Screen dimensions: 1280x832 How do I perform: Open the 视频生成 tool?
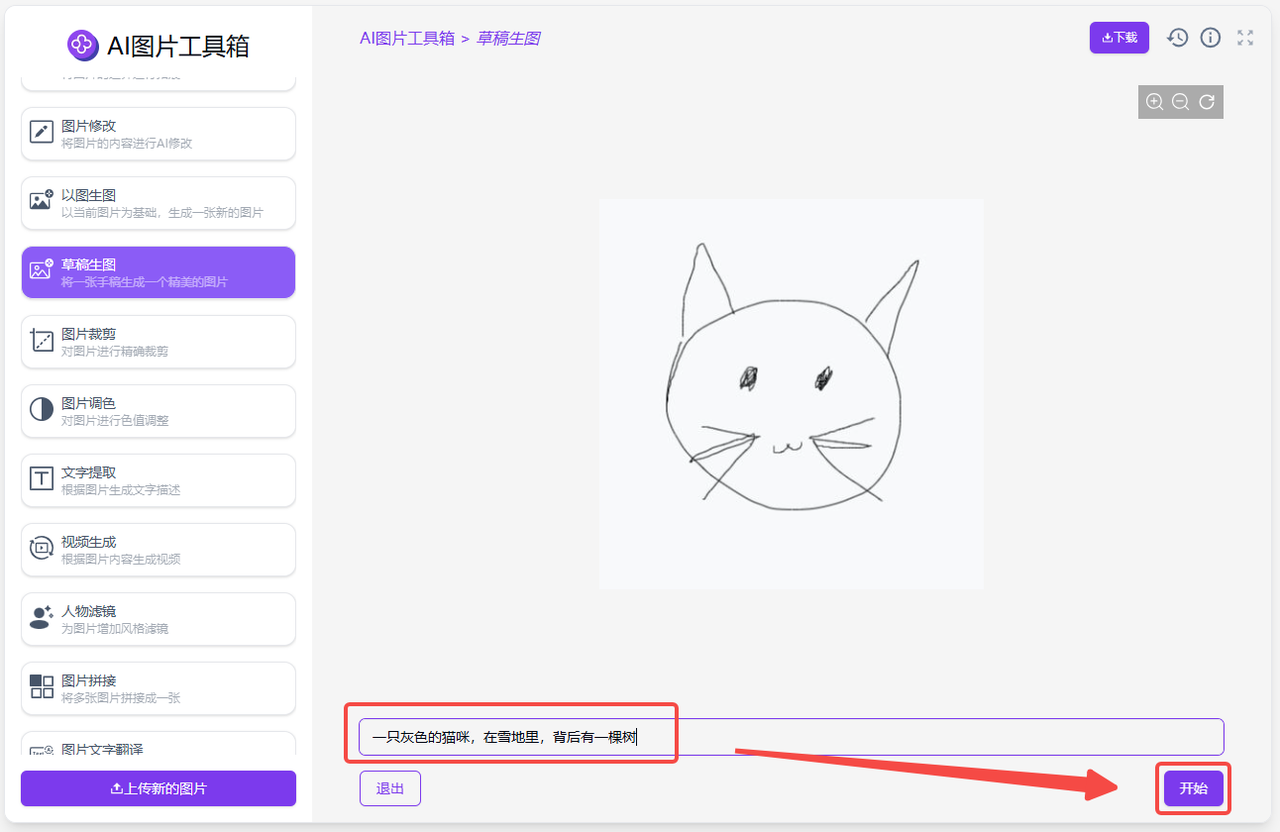click(158, 549)
